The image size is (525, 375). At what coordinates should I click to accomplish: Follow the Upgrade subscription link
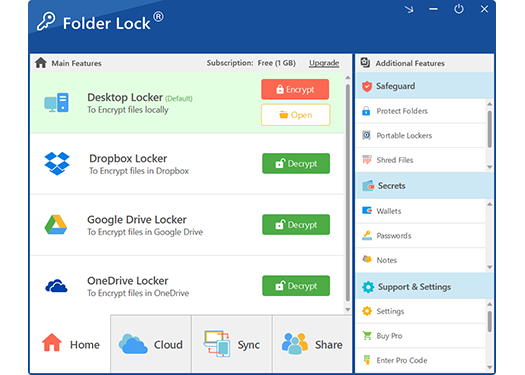(324, 63)
